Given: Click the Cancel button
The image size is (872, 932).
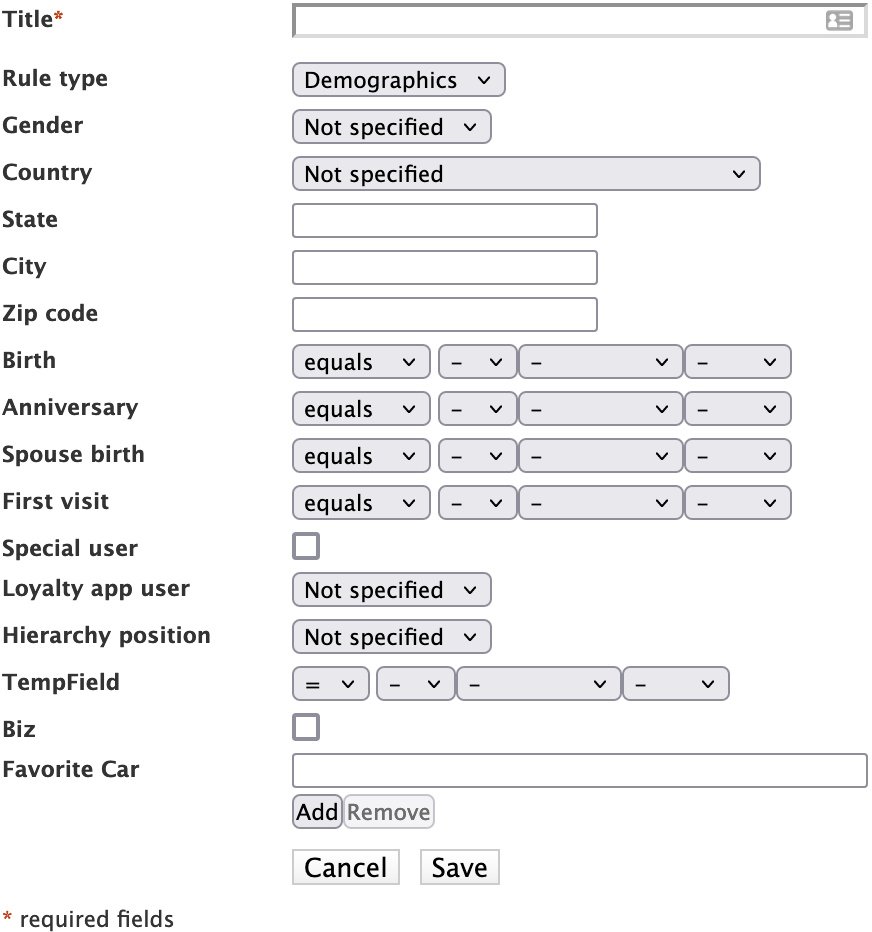Looking at the screenshot, I should pyautogui.click(x=345, y=867).
